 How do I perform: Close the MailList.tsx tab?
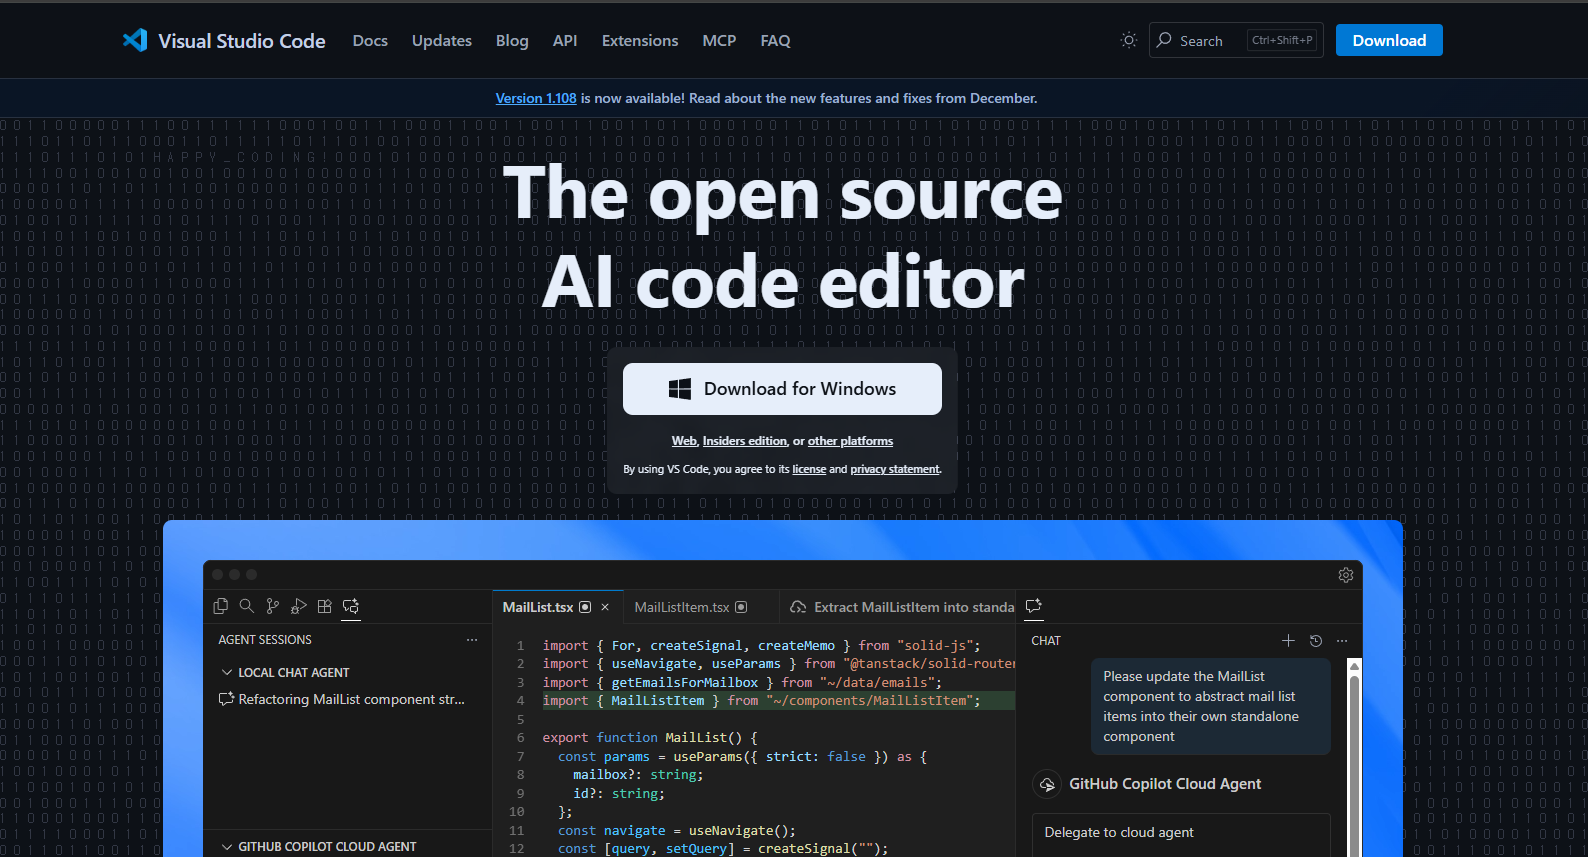coord(605,607)
